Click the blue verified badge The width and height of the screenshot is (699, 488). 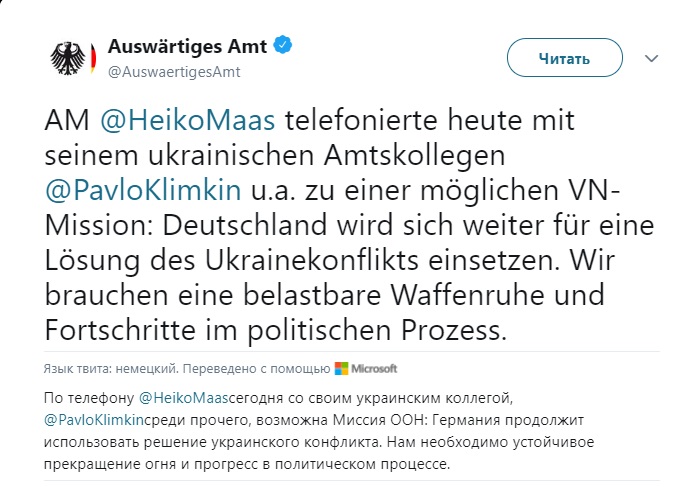(283, 47)
